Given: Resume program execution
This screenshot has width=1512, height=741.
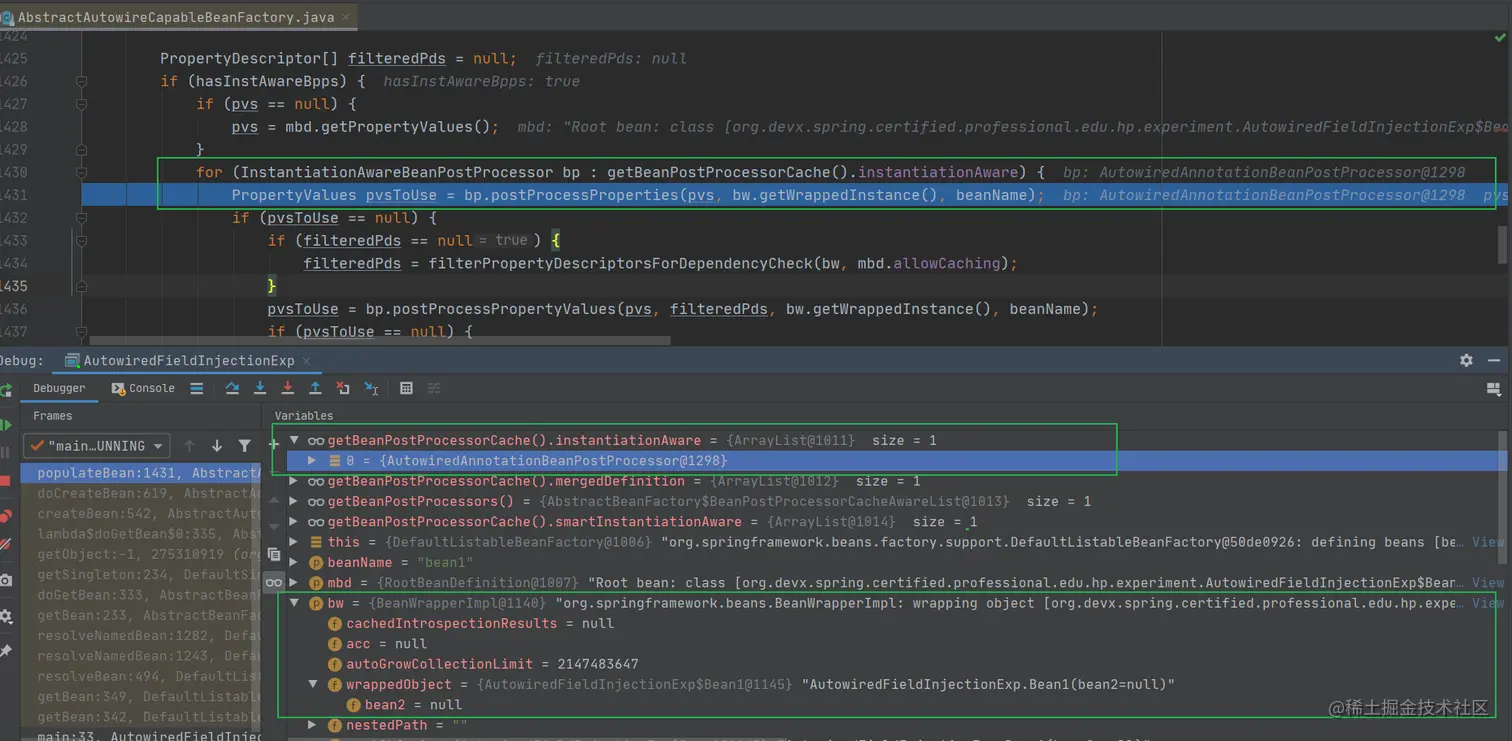Looking at the screenshot, I should point(5,425).
